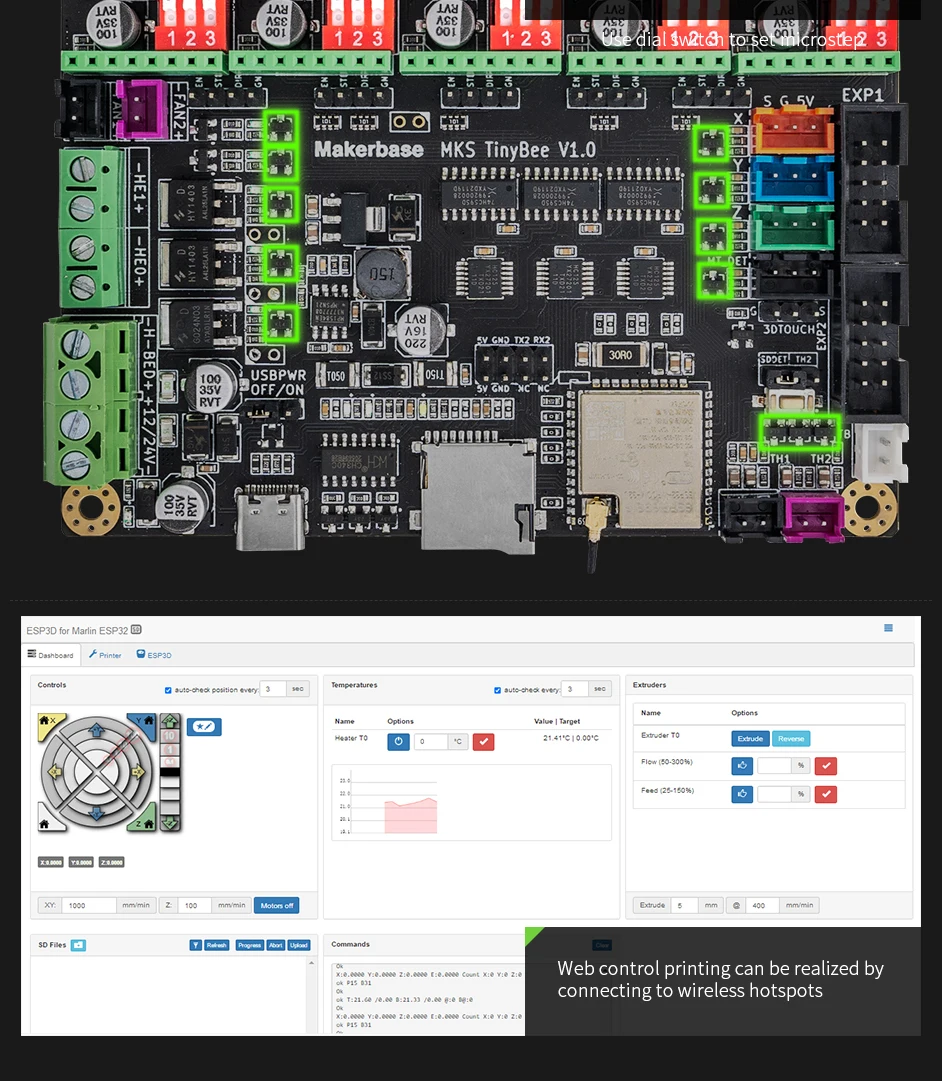This screenshot has height=1081, width=942.
Task: Select the Z jog step of 10
Action: click(x=170, y=736)
